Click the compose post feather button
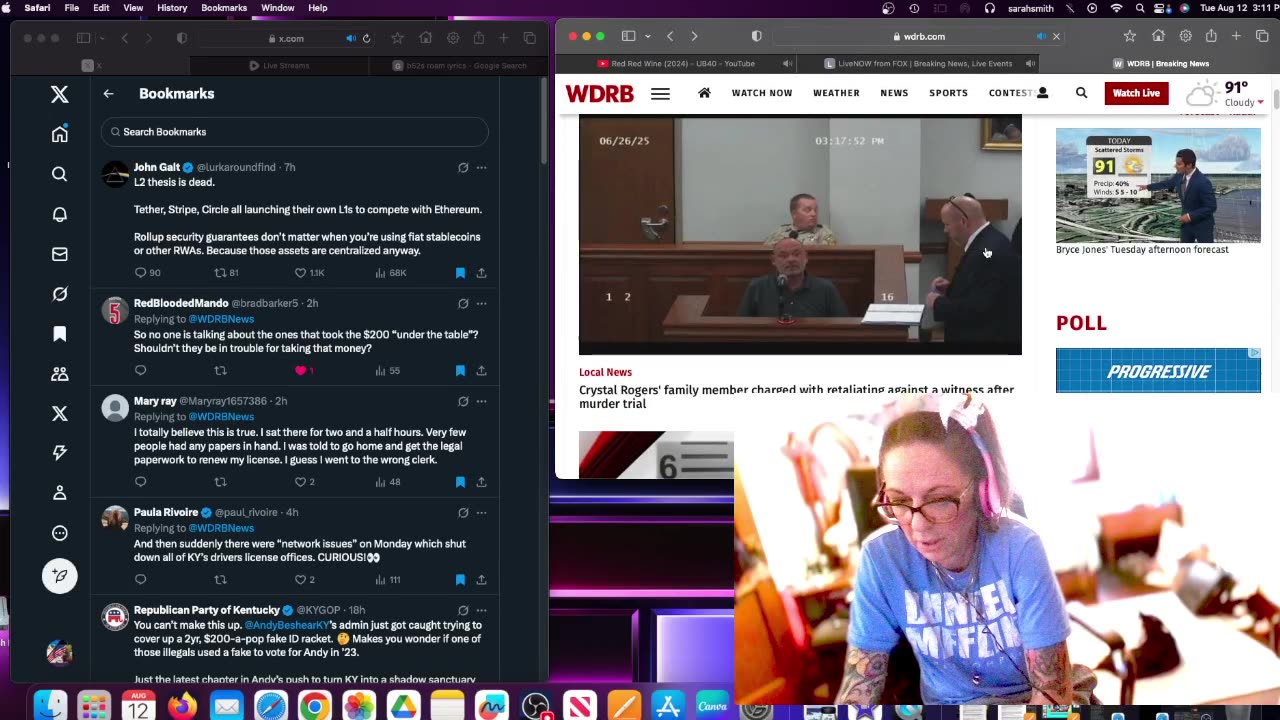This screenshot has width=1280, height=720. [x=60, y=576]
